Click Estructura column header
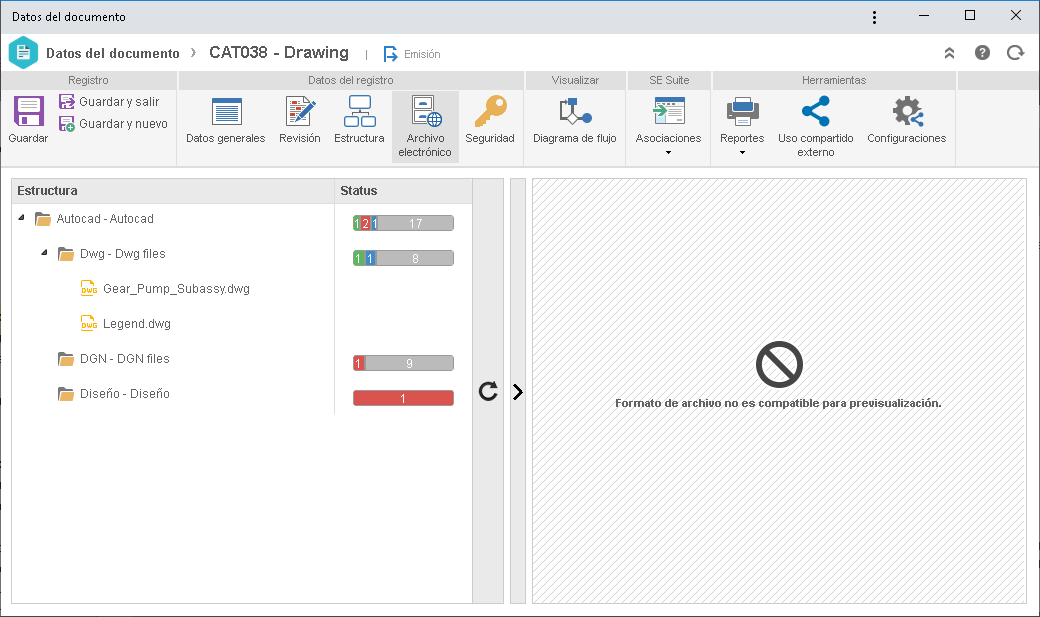This screenshot has height=617, width=1040. 172,190
